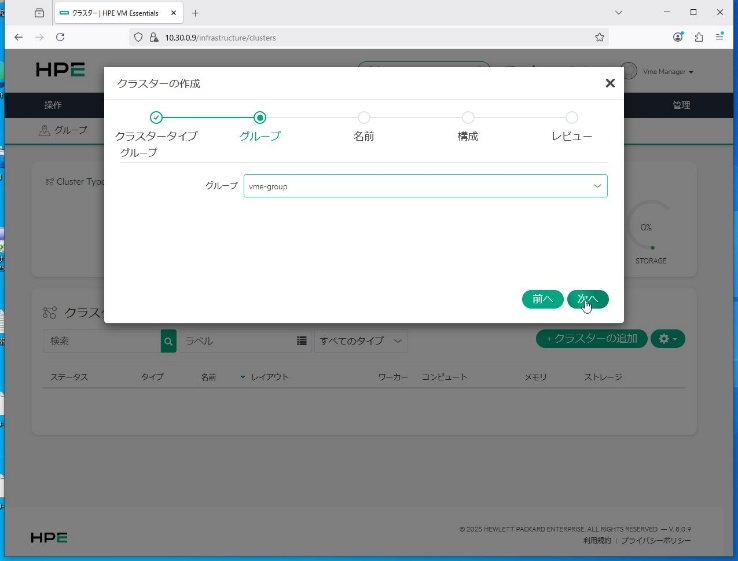Open the gear settings dropdown beside クラスターの追加

point(668,339)
